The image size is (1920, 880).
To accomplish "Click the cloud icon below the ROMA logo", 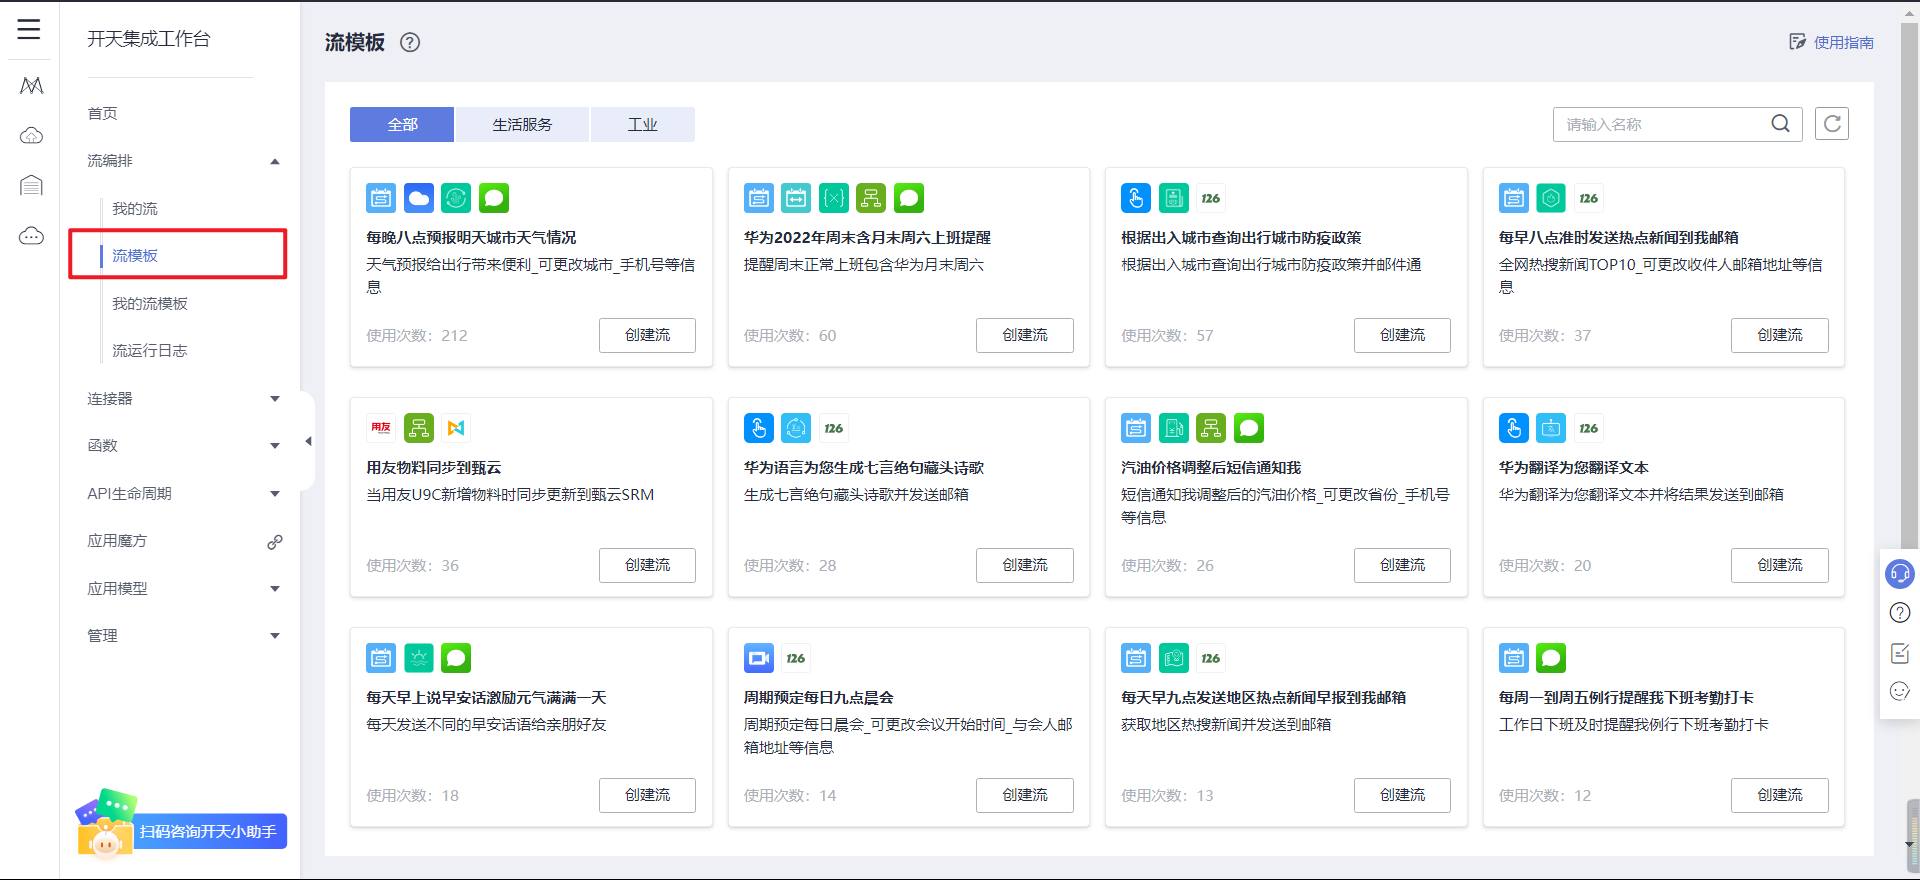I will pos(31,135).
